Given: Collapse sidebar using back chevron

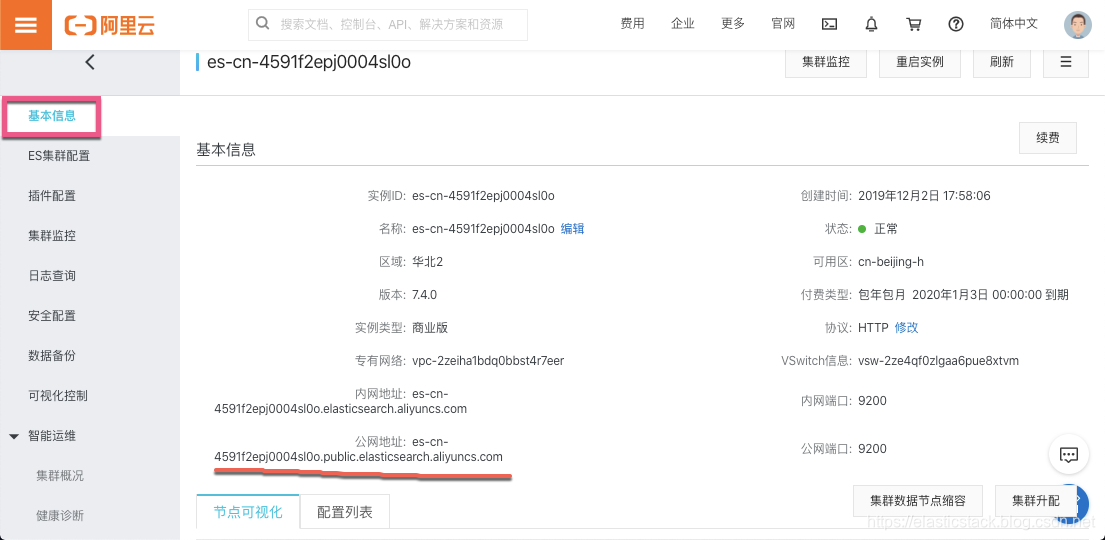Looking at the screenshot, I should click(x=89, y=62).
